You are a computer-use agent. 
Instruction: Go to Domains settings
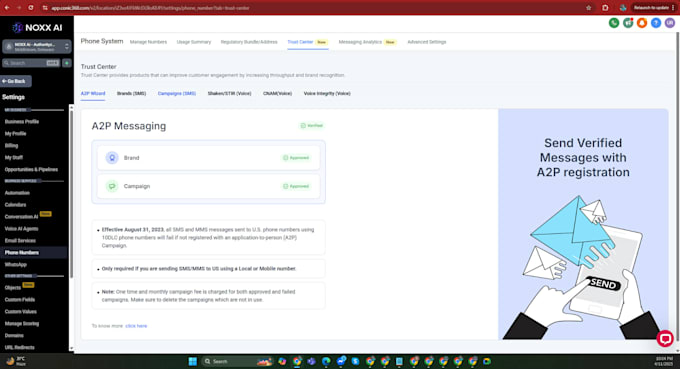[14, 336]
